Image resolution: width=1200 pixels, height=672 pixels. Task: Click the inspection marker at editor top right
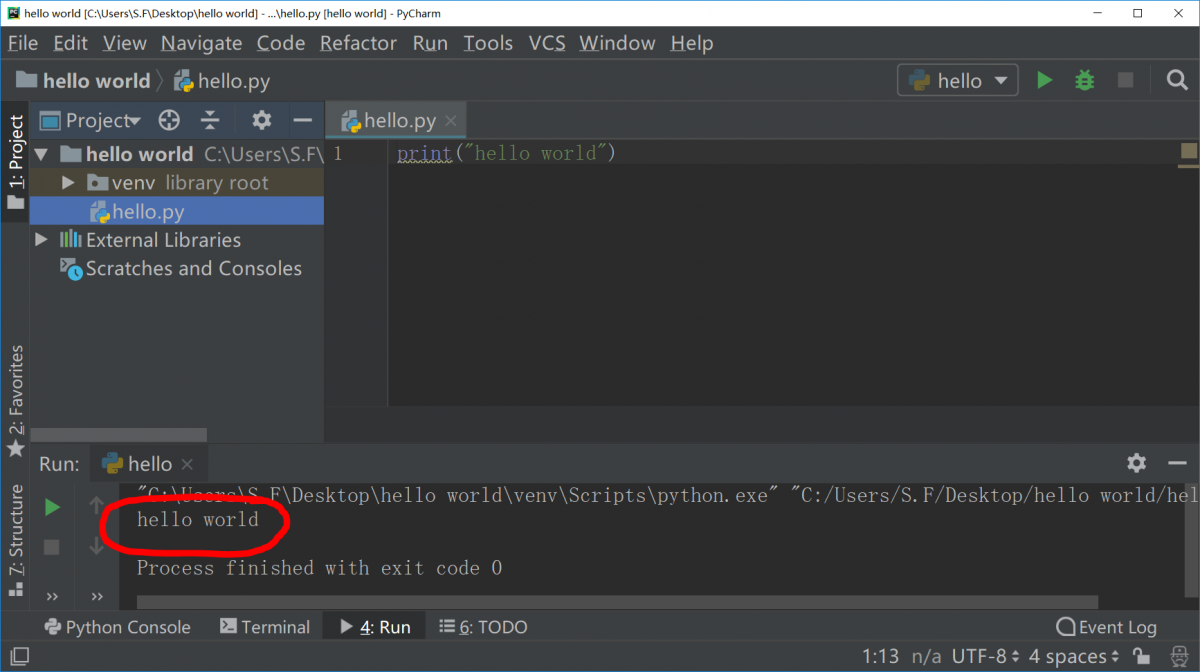coord(1188,151)
